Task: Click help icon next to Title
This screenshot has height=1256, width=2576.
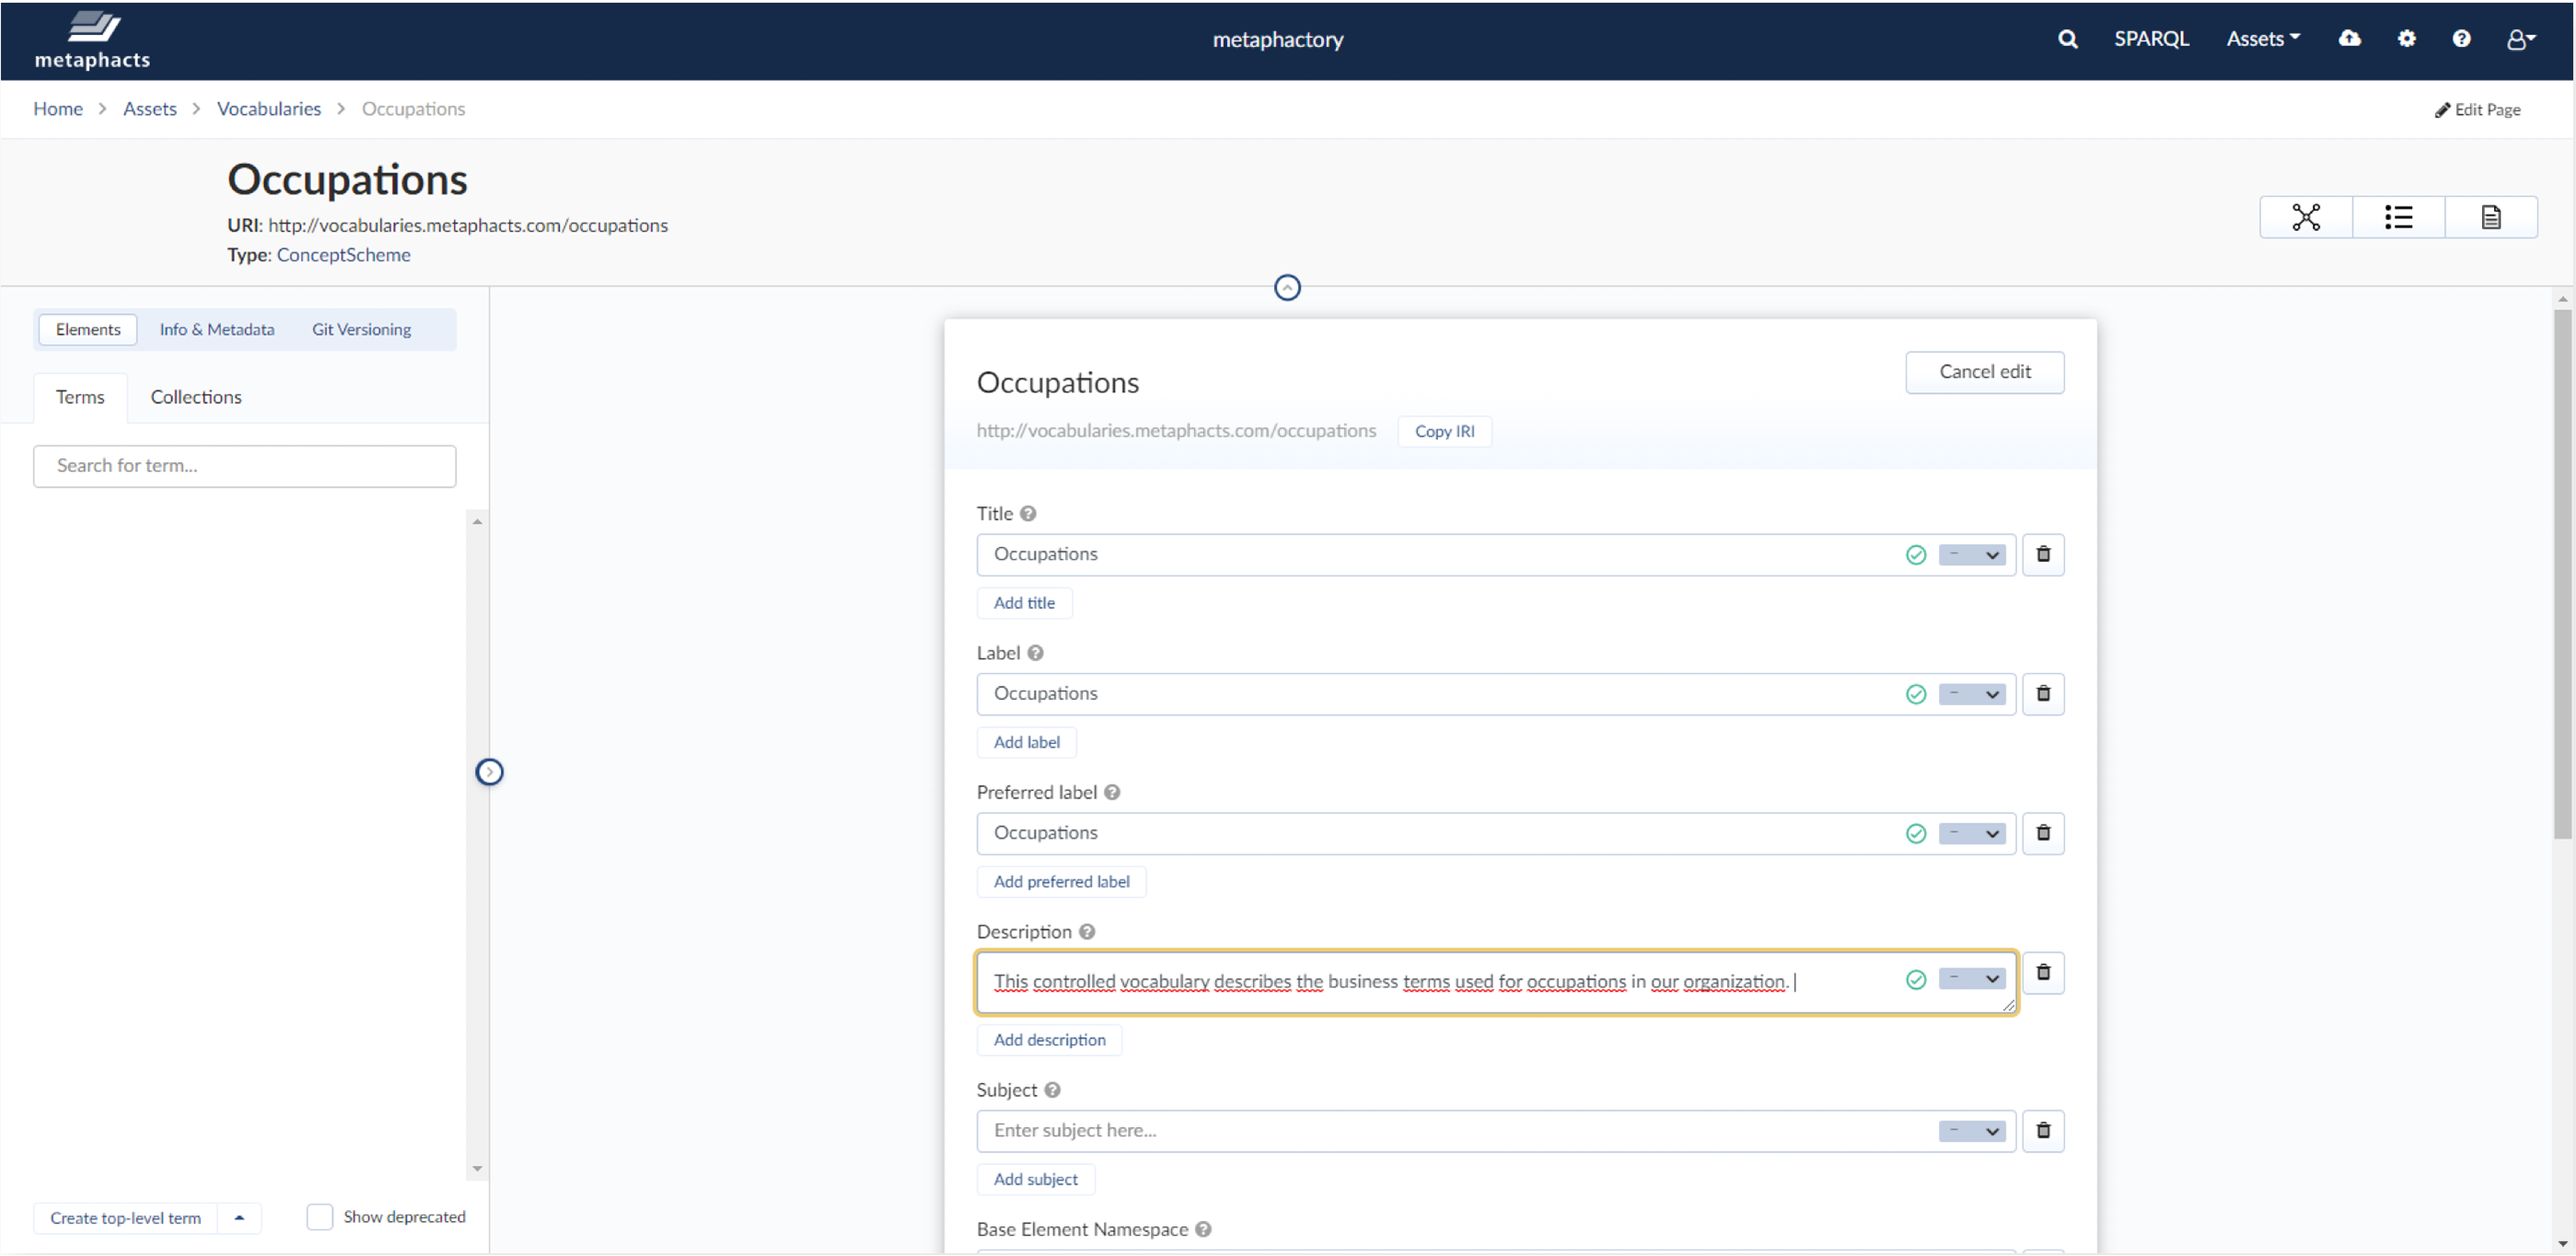Action: pos(1028,513)
